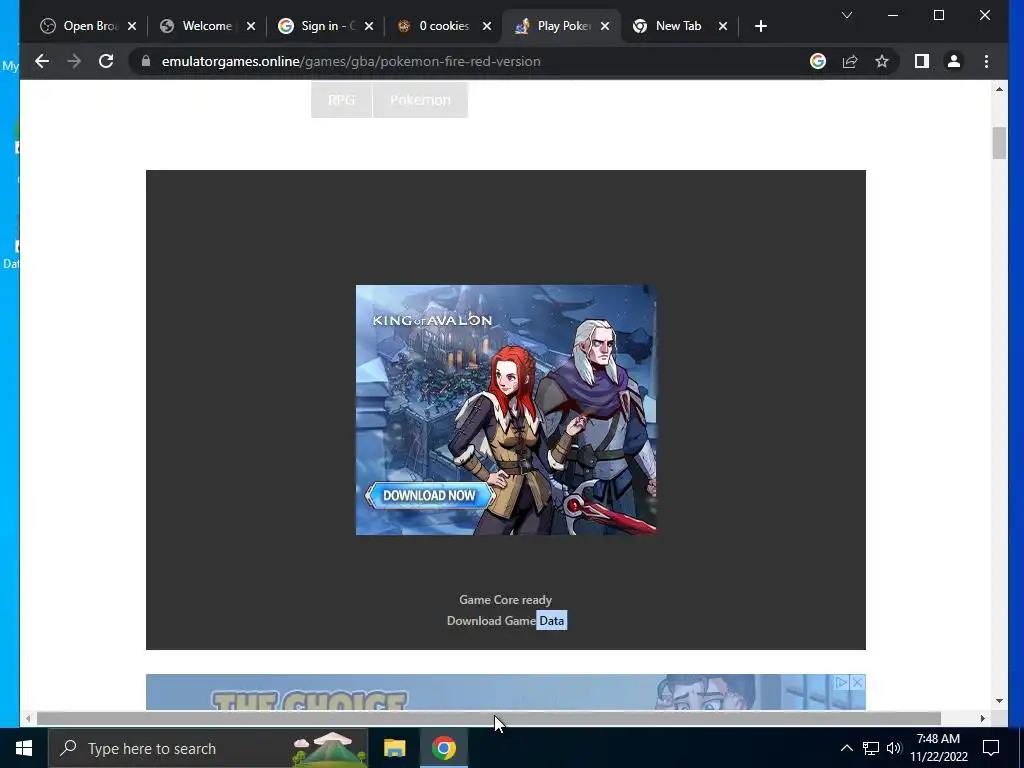Screen dimensions: 1024x768
Task: Expand the tab search chevron
Action: [x=847, y=15]
